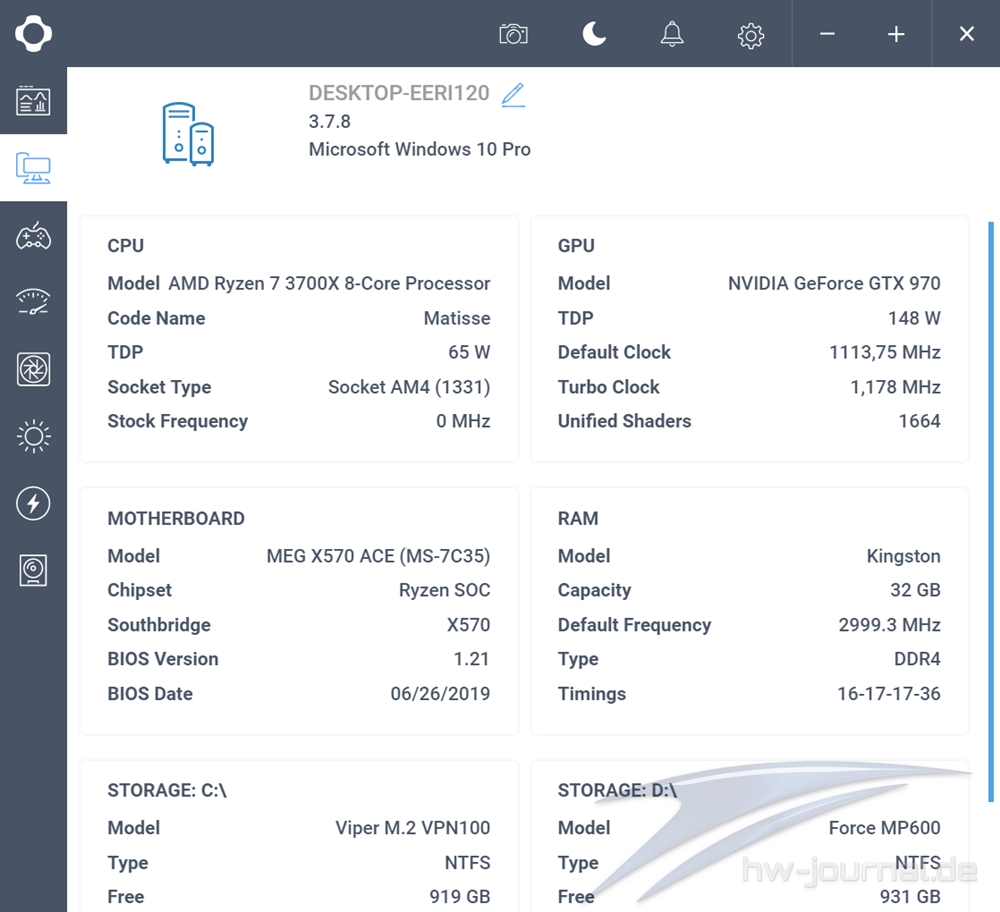Screen dimensions: 1000x912
Task: Click the Microsoft Windows 10 Pro text
Action: (420, 149)
